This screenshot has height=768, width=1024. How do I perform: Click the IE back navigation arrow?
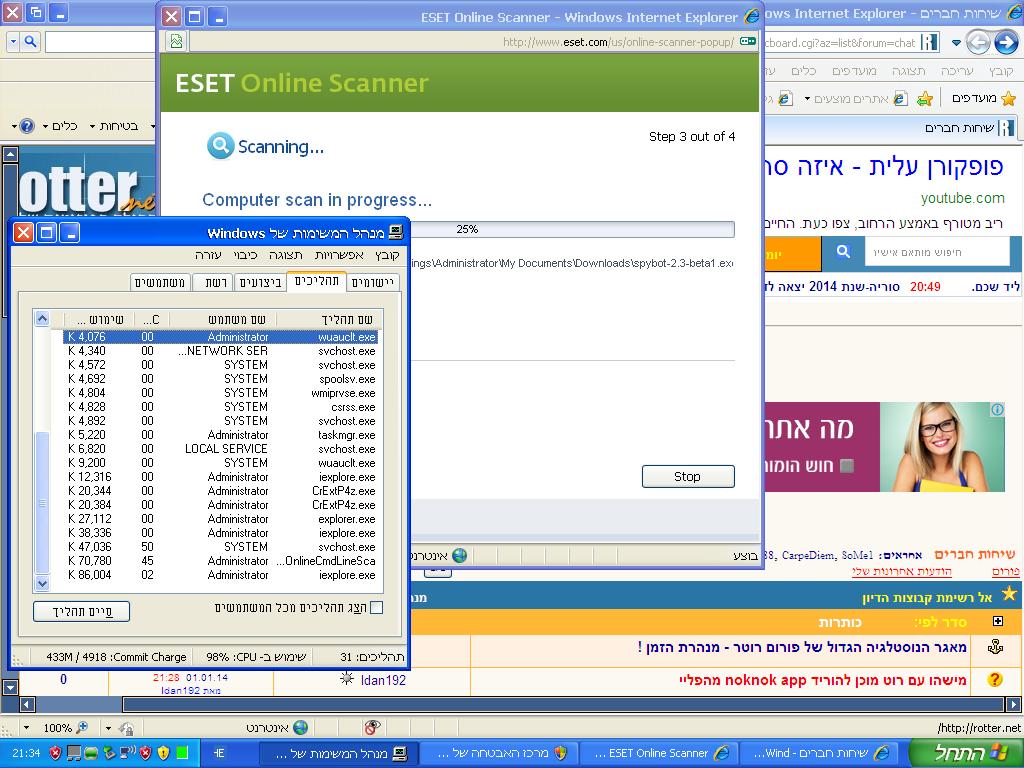[1005, 42]
